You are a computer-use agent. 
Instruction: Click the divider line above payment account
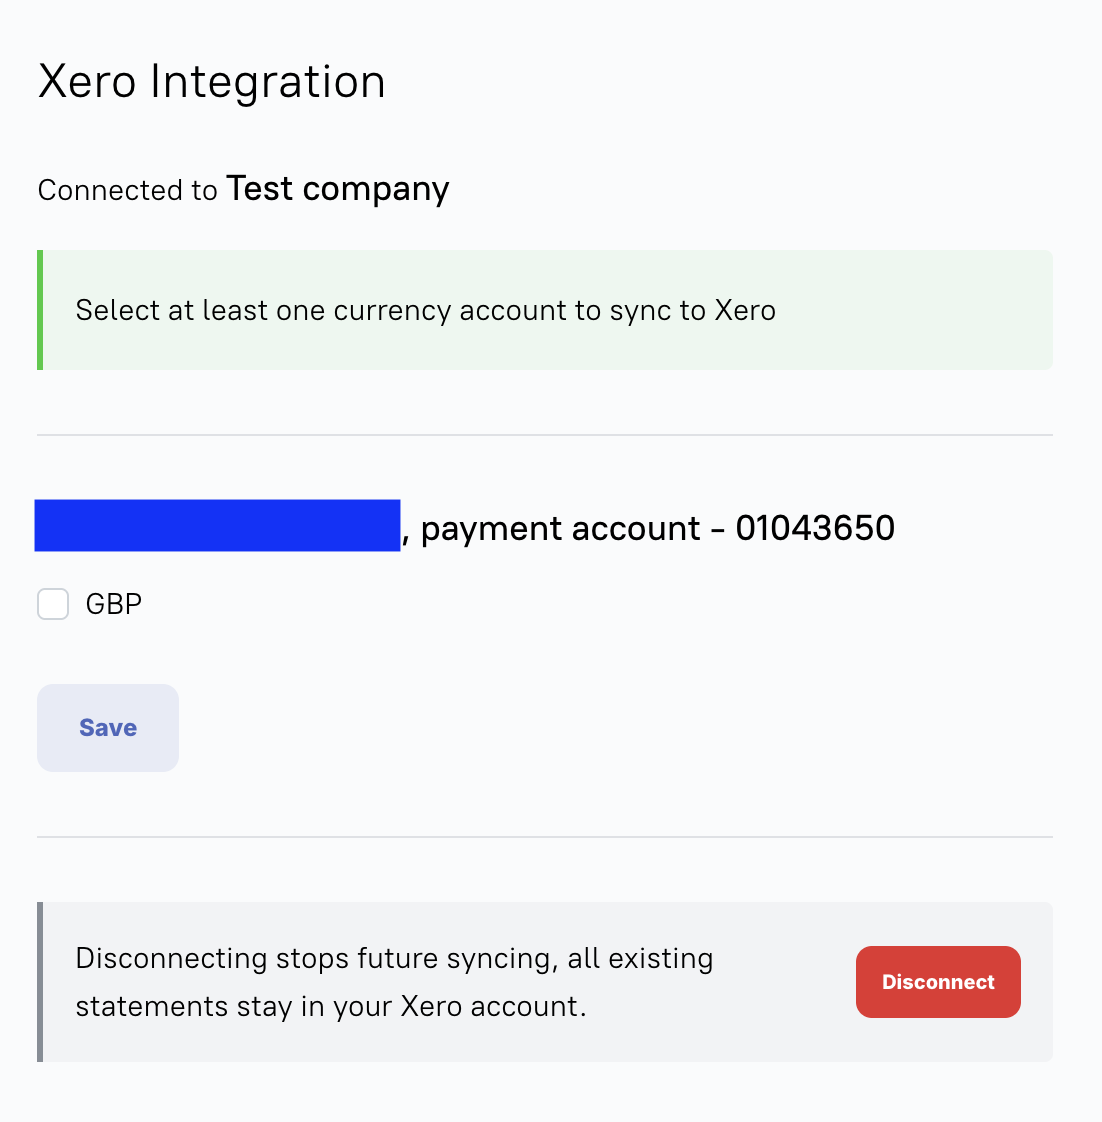[x=545, y=435]
